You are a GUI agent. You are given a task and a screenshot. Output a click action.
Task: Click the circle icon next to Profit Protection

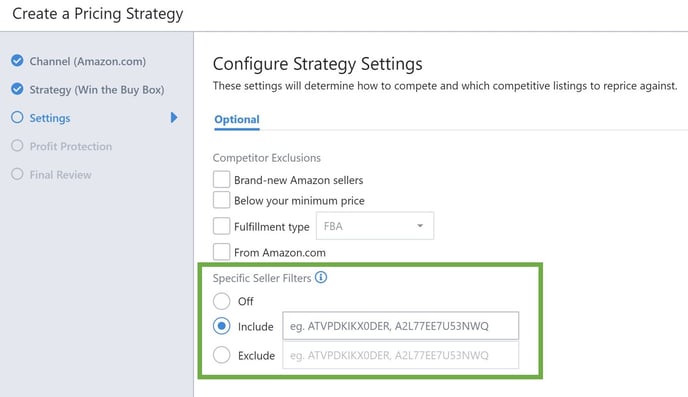coord(17,146)
